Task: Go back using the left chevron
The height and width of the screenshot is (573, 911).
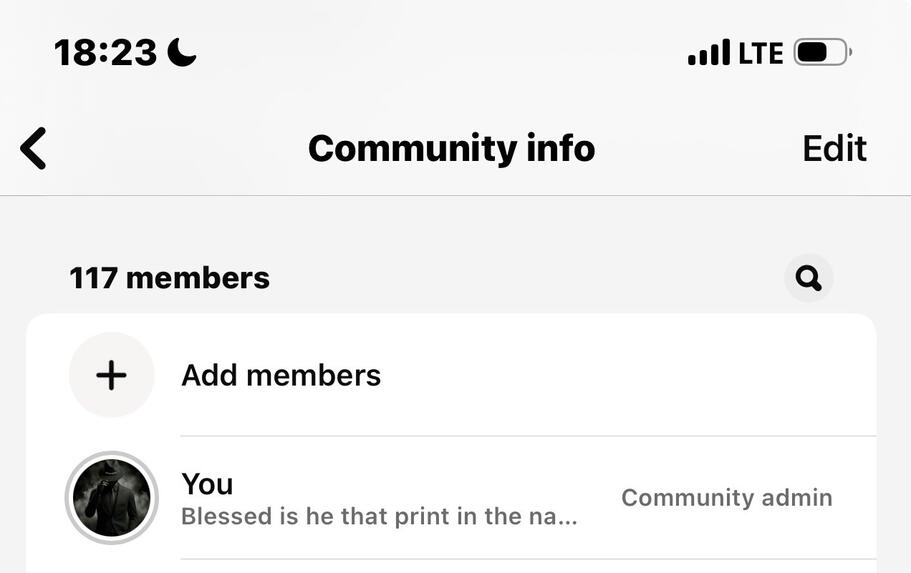Action: click(33, 148)
